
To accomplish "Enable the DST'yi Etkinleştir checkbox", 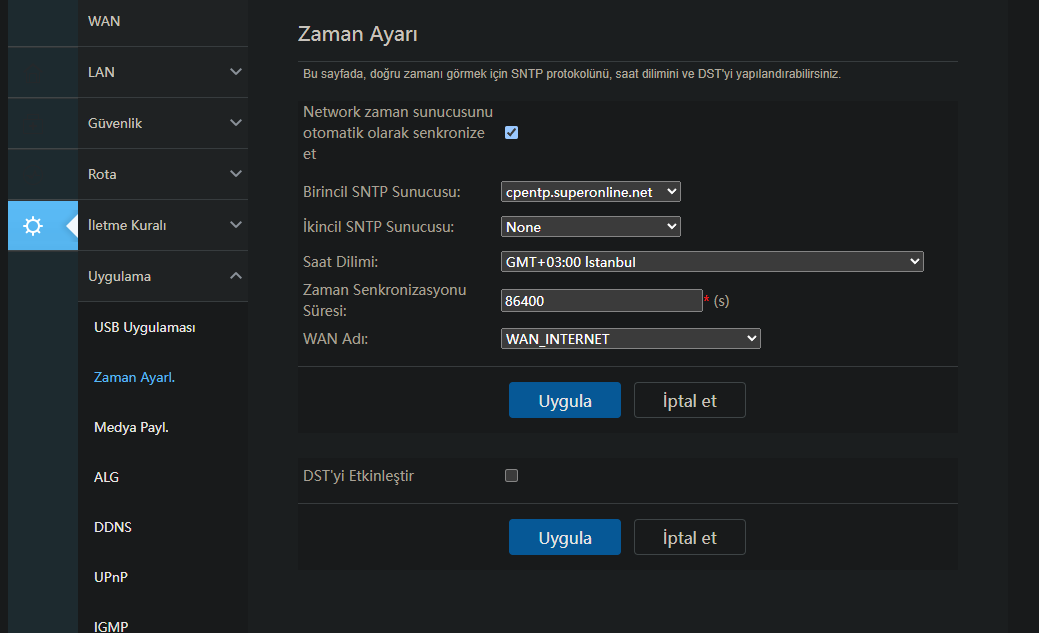I will [x=512, y=476].
